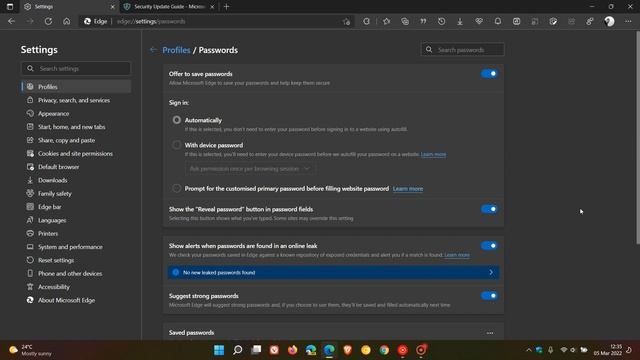Open the Windows Start menu
The width and height of the screenshot is (640, 360).
coord(219,350)
